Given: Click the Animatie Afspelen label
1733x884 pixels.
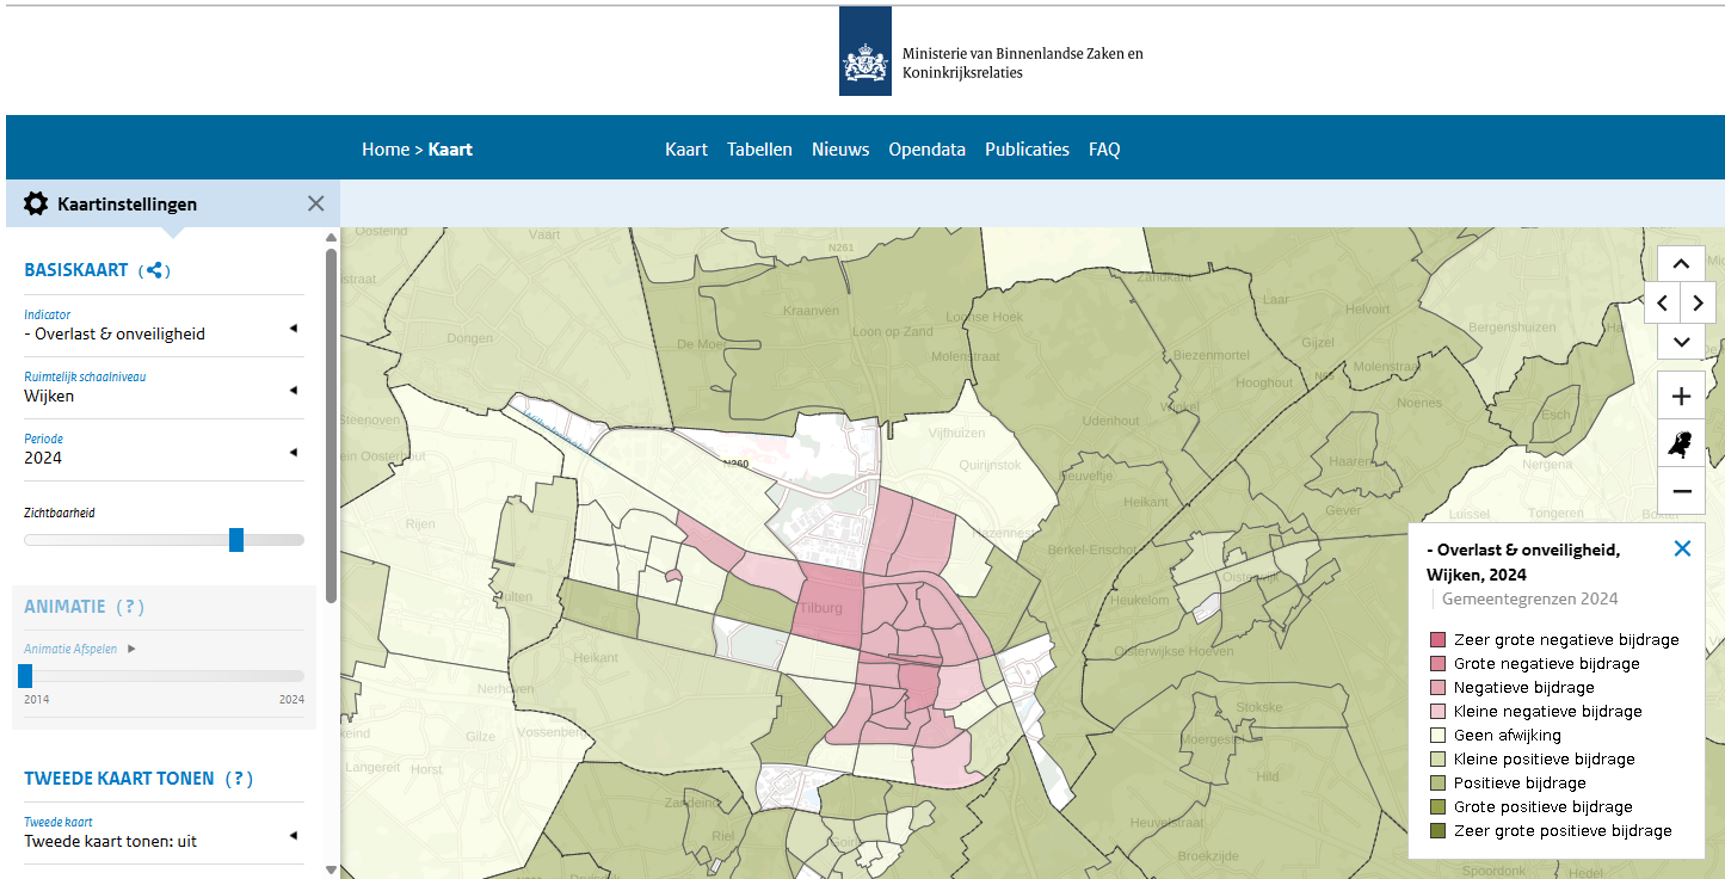Looking at the screenshot, I should (x=71, y=649).
